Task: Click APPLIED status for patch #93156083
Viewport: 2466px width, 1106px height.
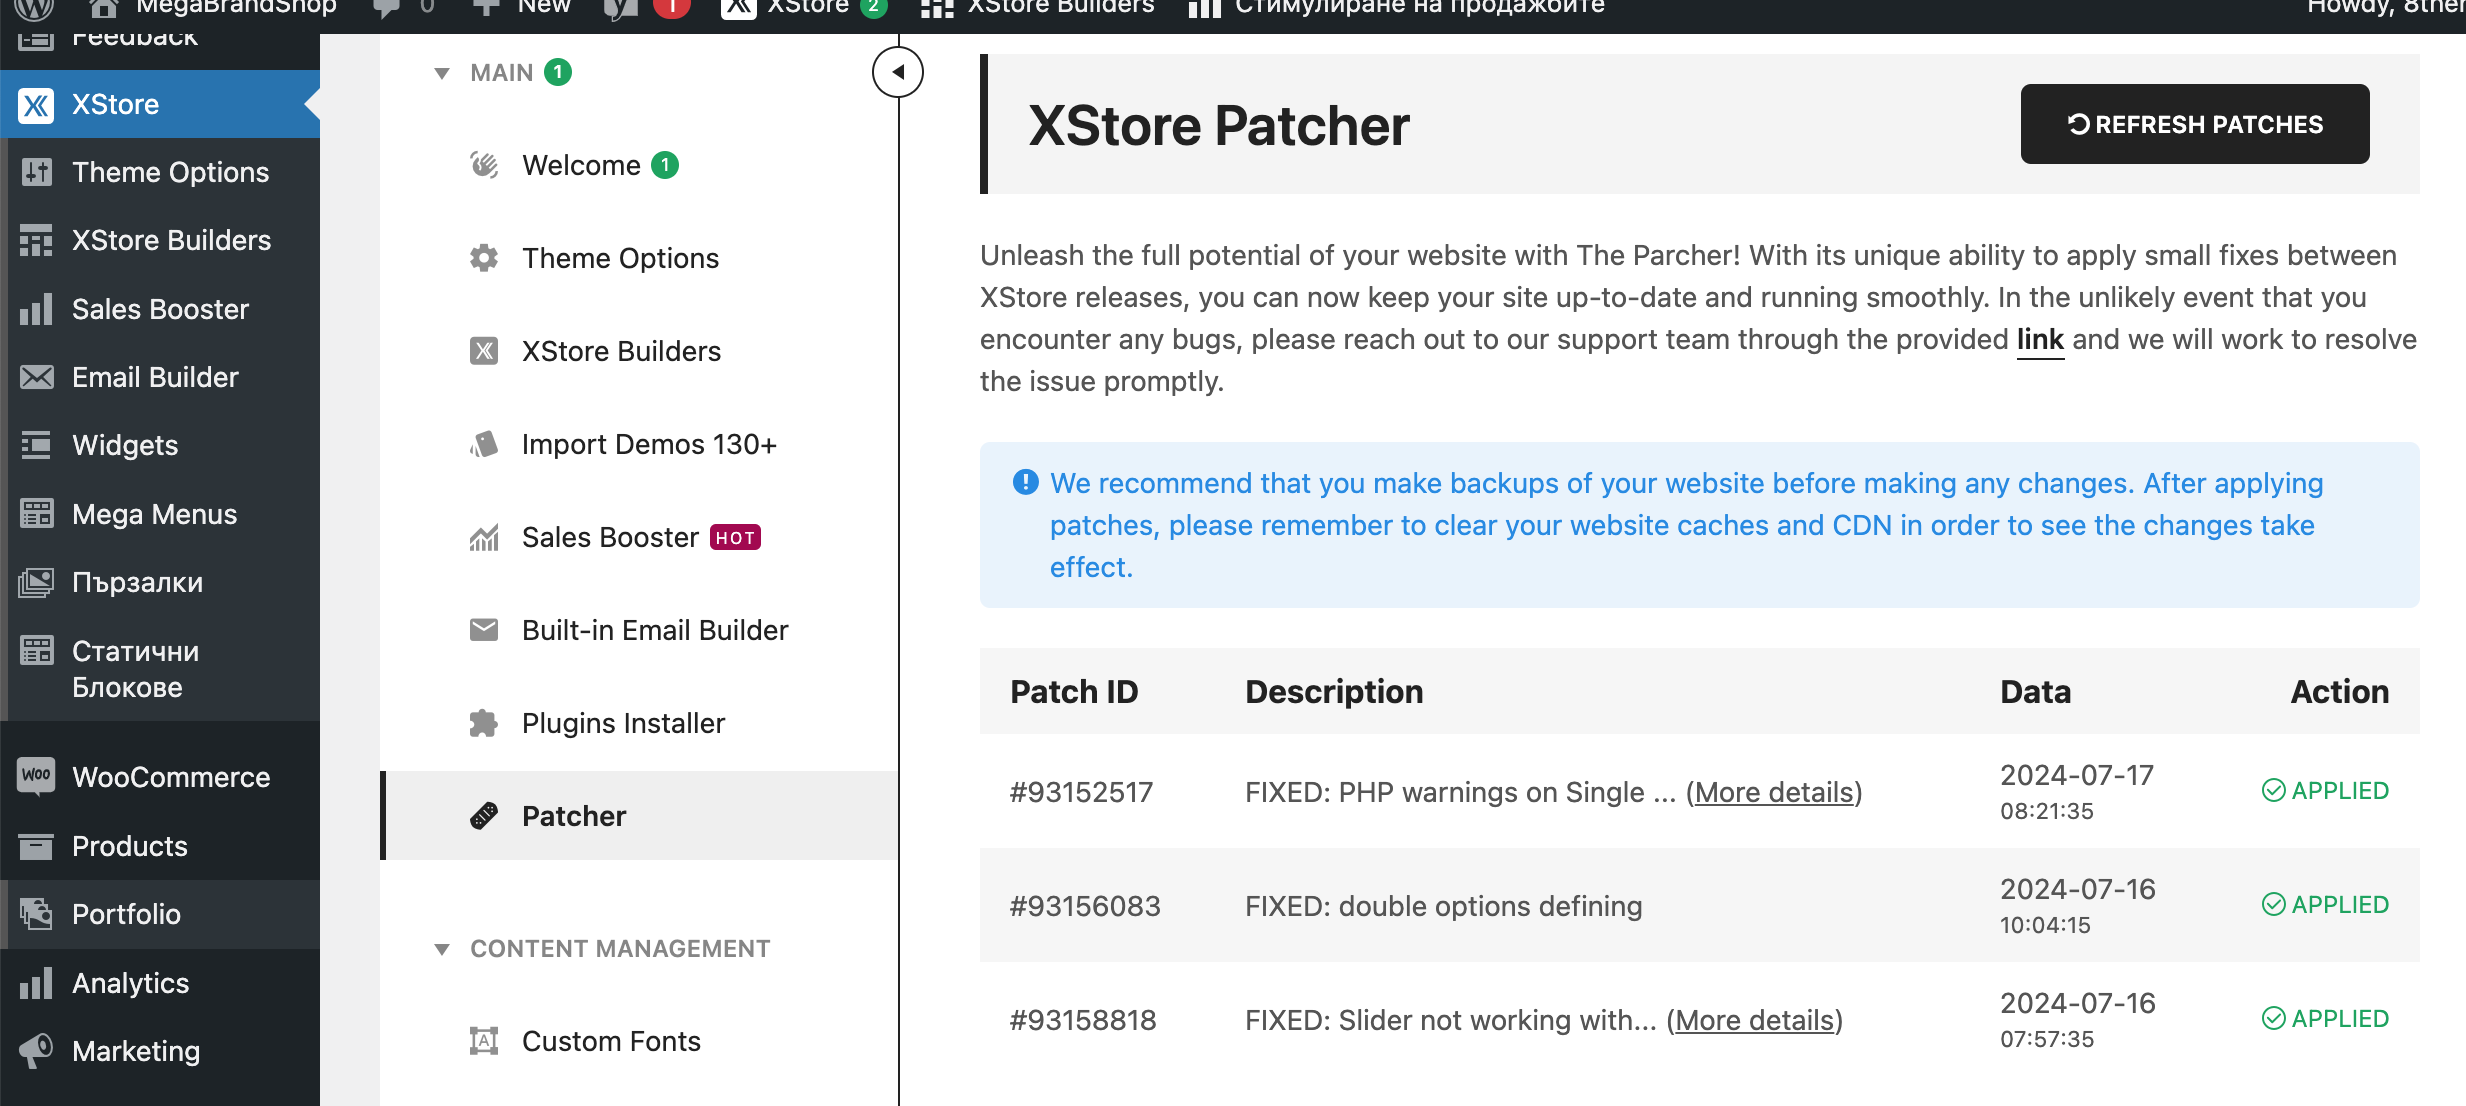Action: 2326,904
